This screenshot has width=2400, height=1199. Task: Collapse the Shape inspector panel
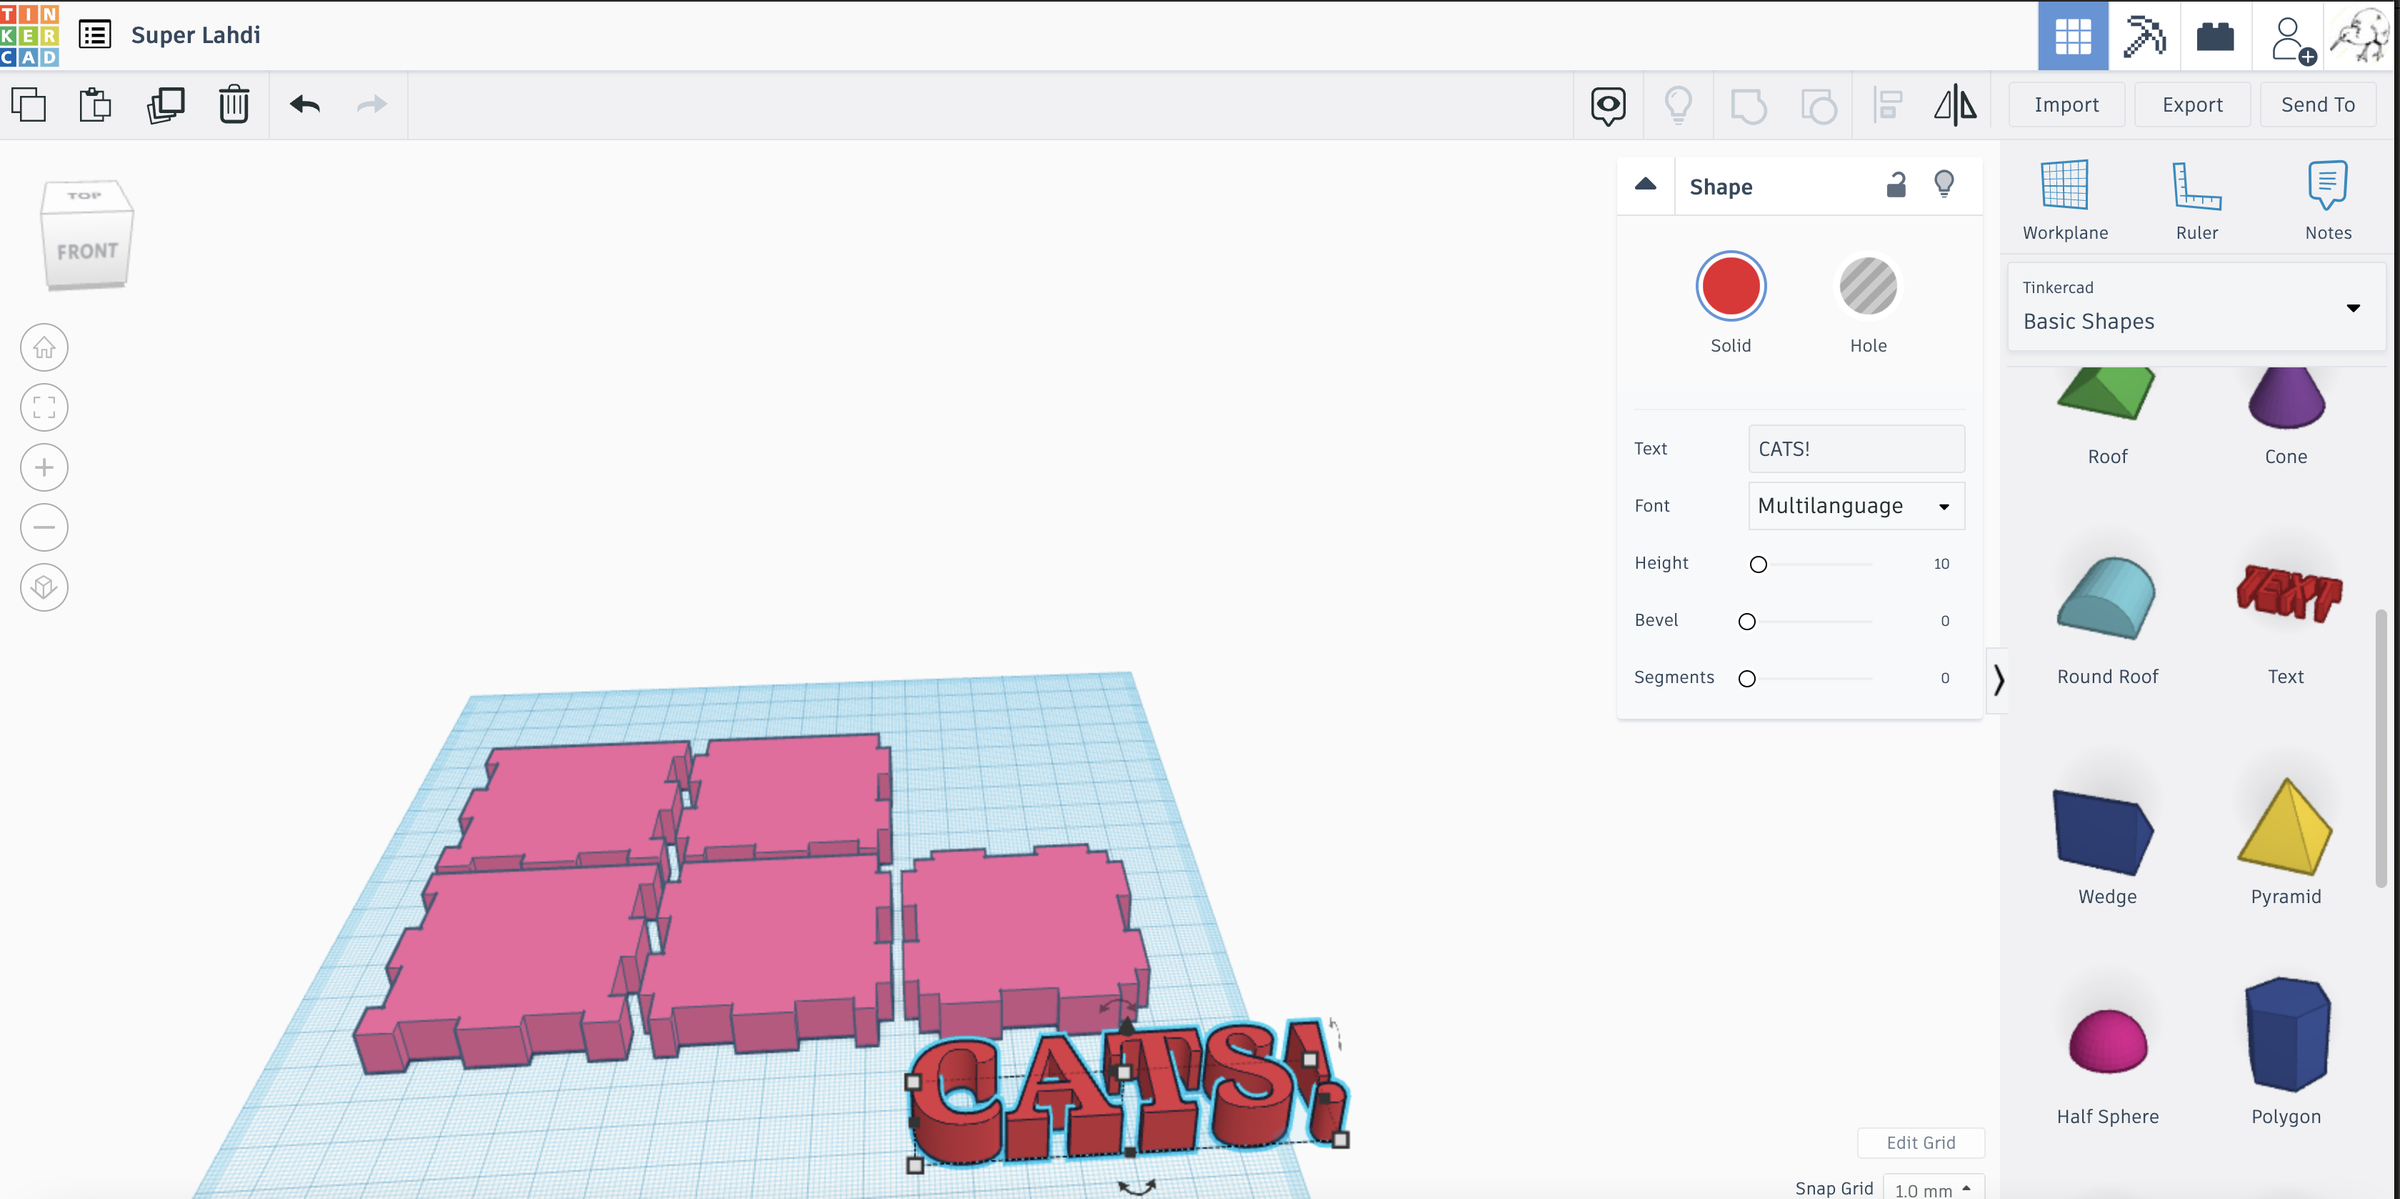tap(1645, 184)
